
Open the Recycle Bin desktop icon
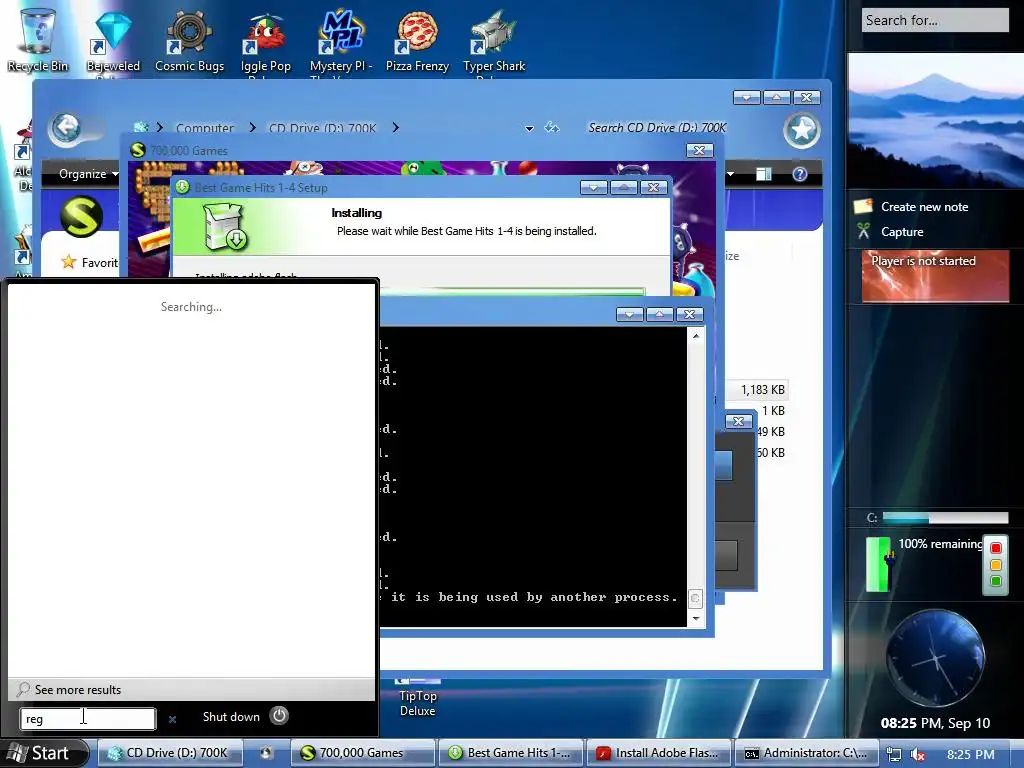tap(37, 39)
